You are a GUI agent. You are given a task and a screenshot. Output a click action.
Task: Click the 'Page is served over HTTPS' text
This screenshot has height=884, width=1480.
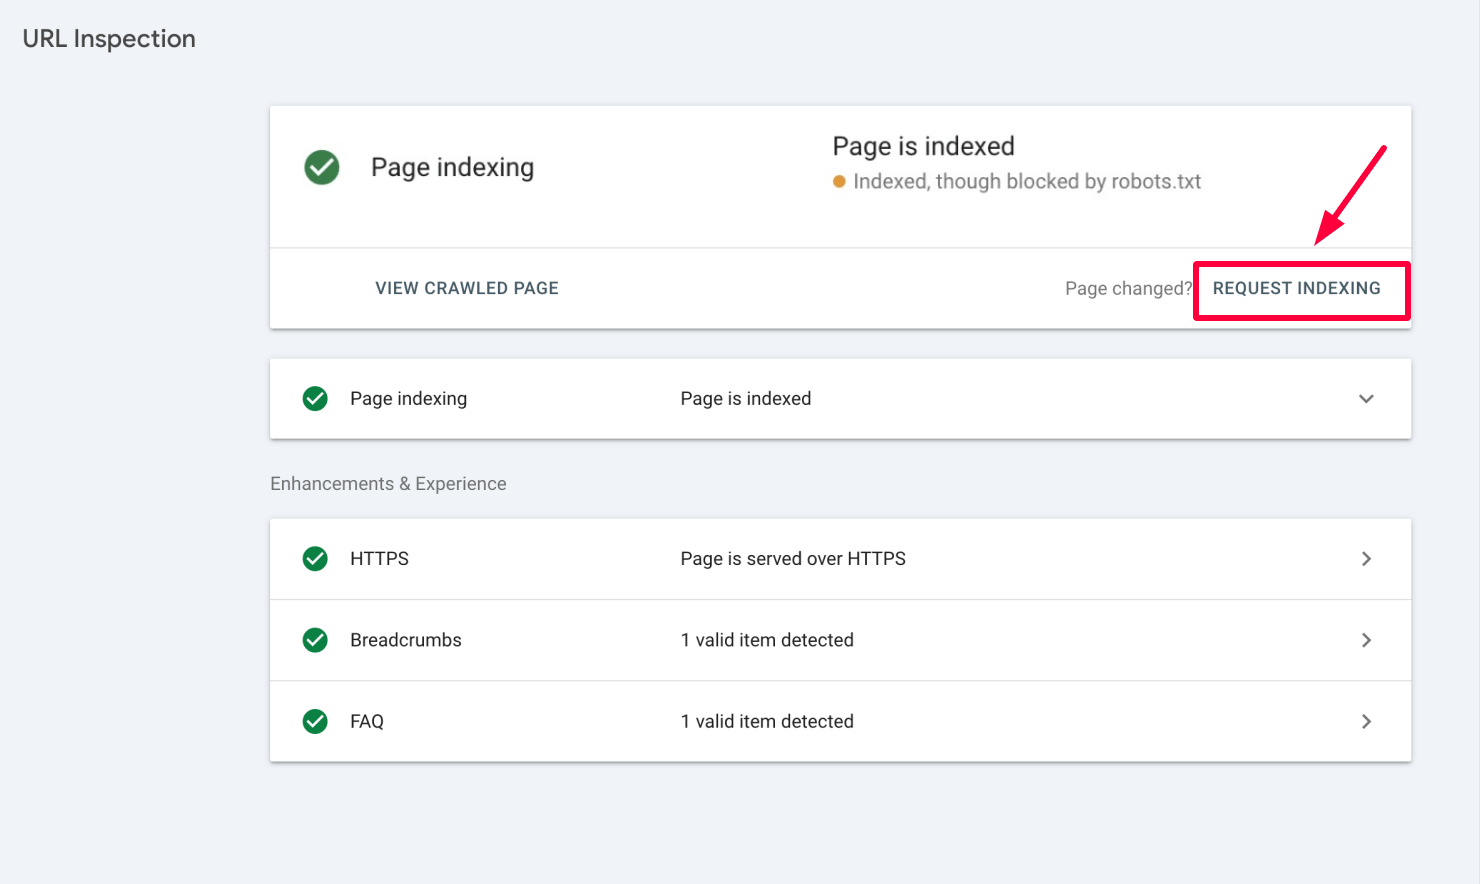pyautogui.click(x=793, y=559)
